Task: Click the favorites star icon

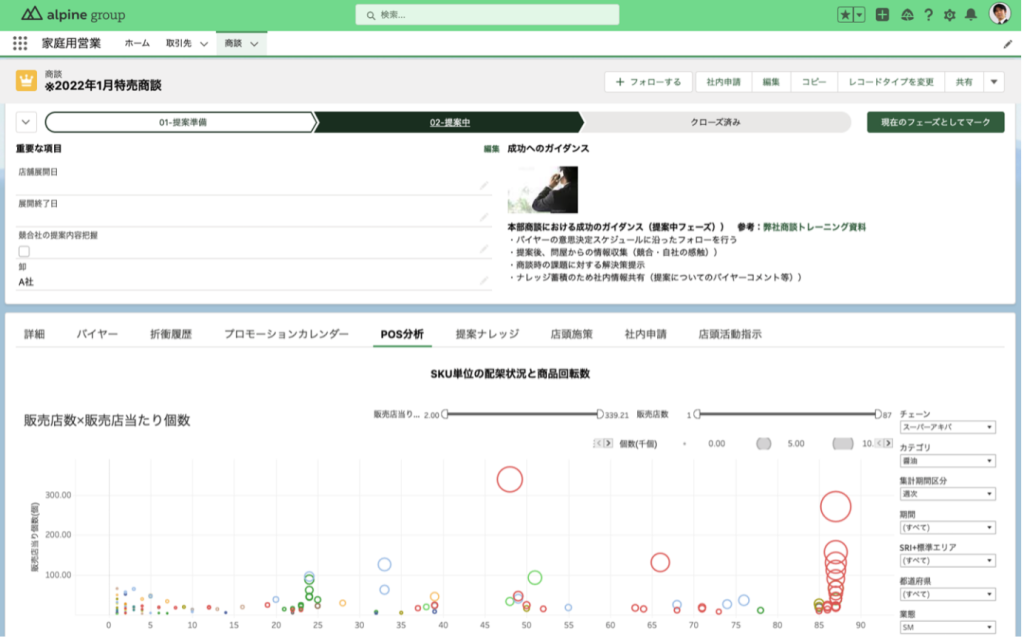Action: 845,15
